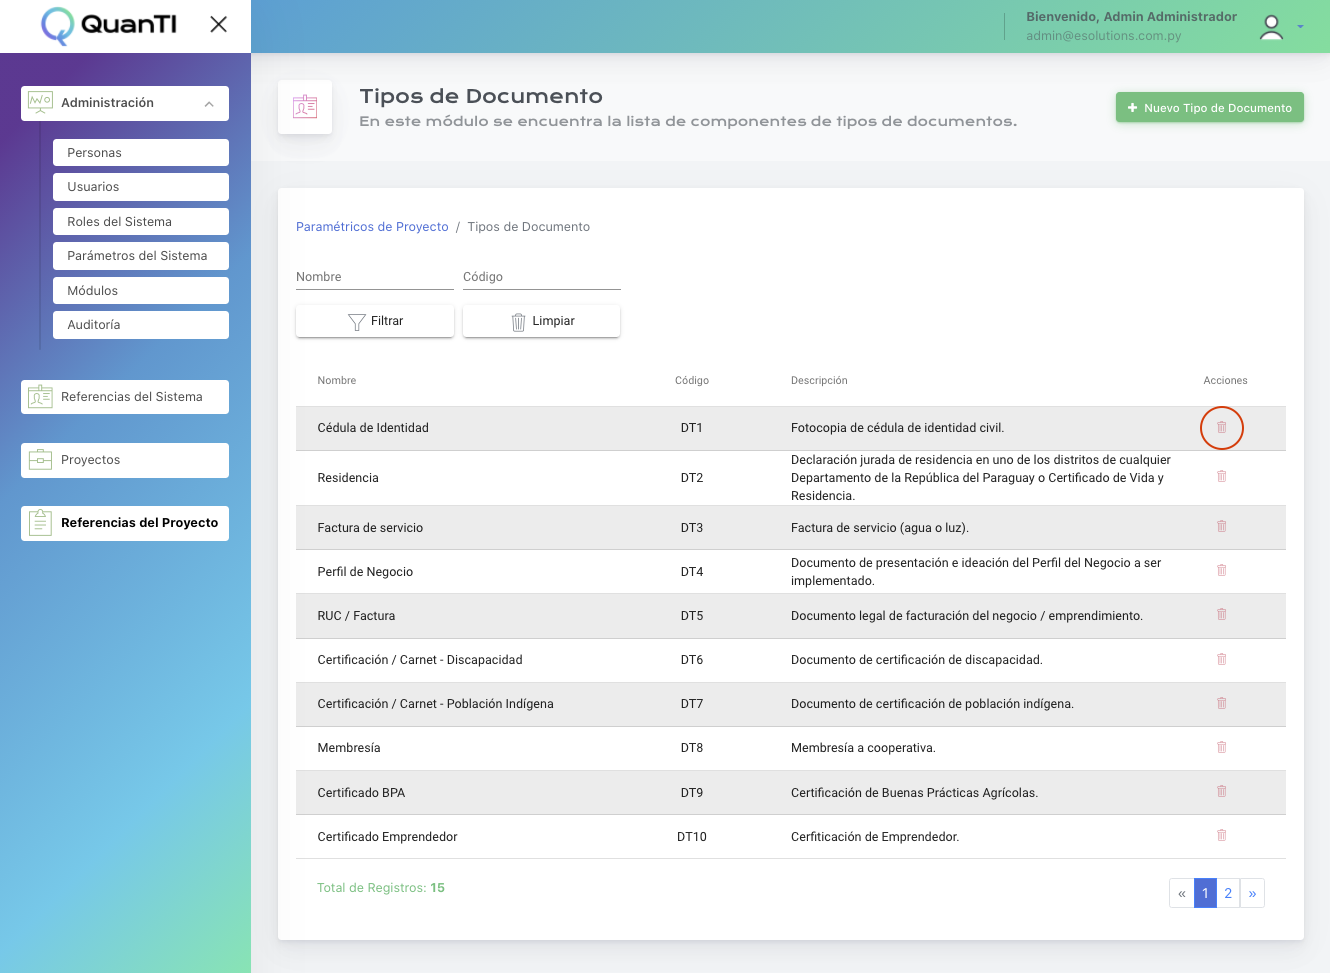Image resolution: width=1330 pixels, height=973 pixels.
Task: Open Personas in the sidebar
Action: (141, 152)
